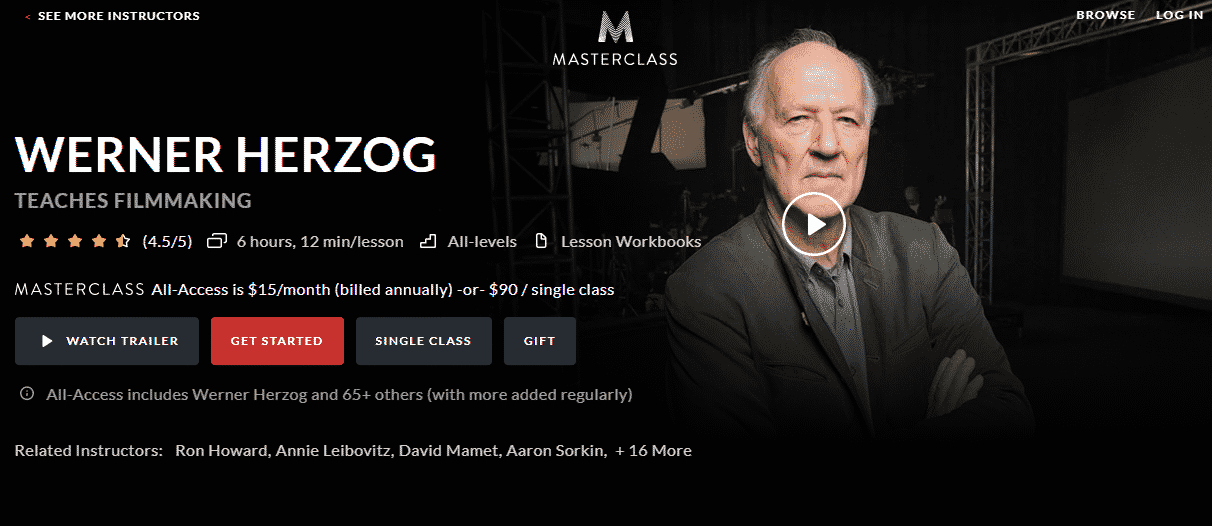Click the duration icon beside 6 hours
This screenshot has width=1212, height=526.
point(216,241)
